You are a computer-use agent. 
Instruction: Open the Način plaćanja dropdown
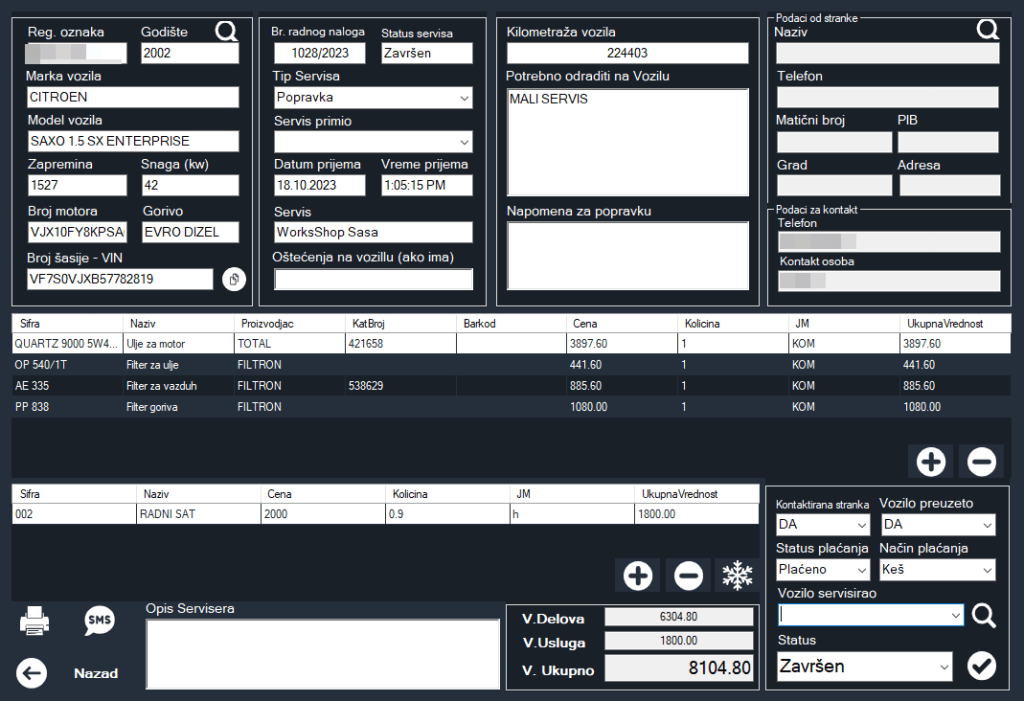[x=937, y=570]
